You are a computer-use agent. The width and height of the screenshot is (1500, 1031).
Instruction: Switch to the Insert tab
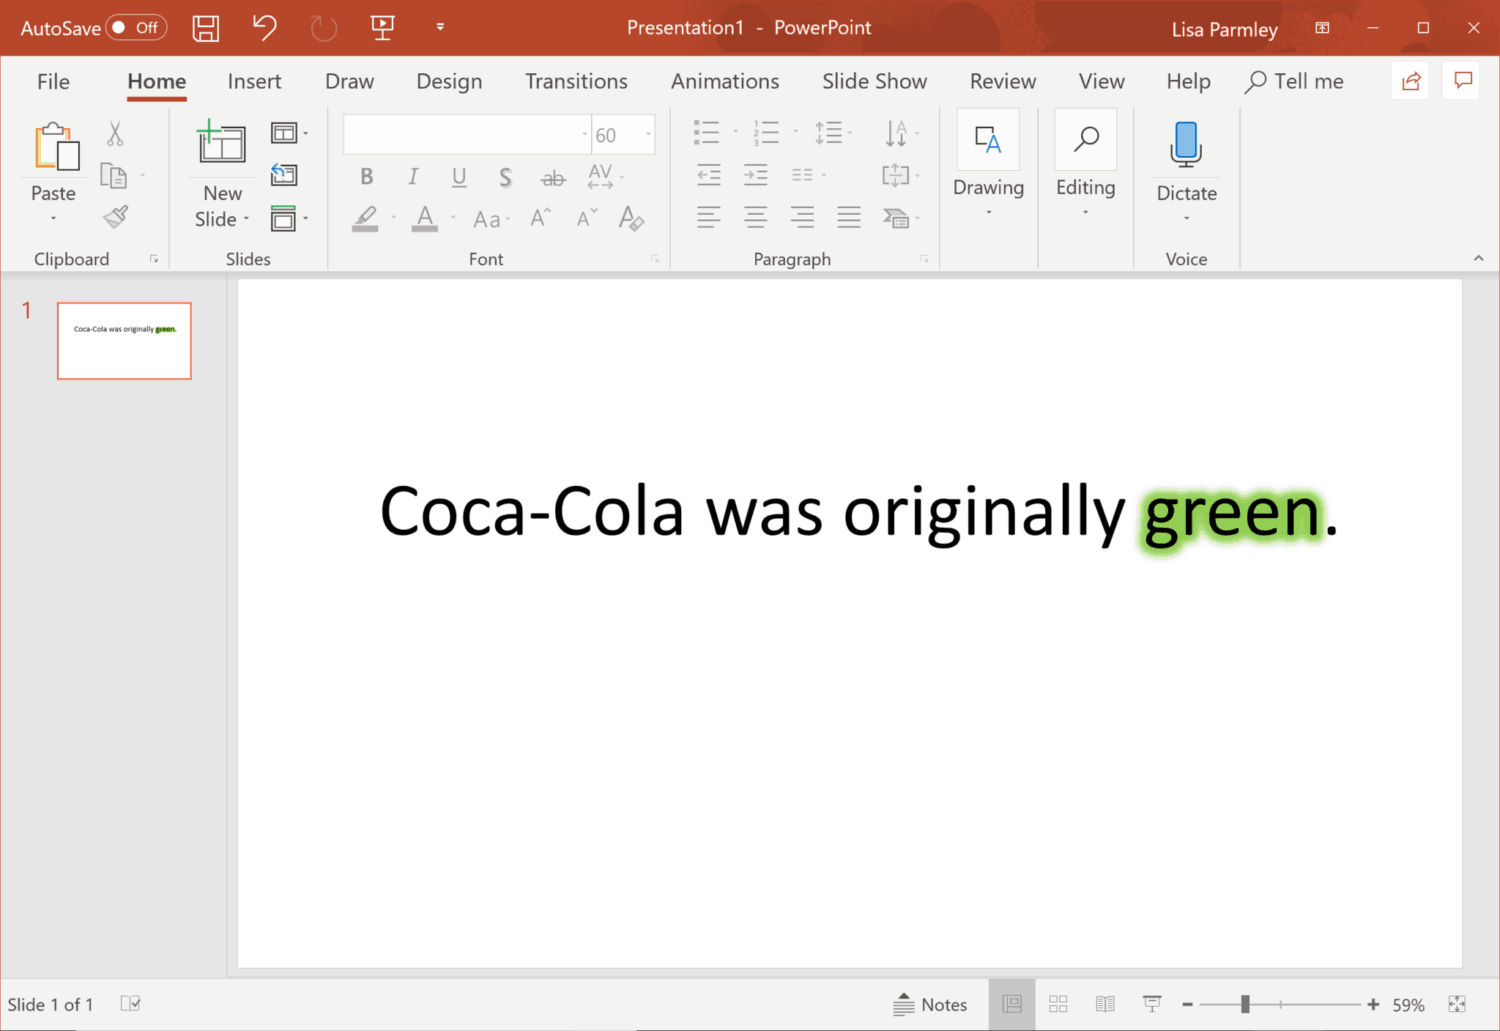tap(254, 82)
